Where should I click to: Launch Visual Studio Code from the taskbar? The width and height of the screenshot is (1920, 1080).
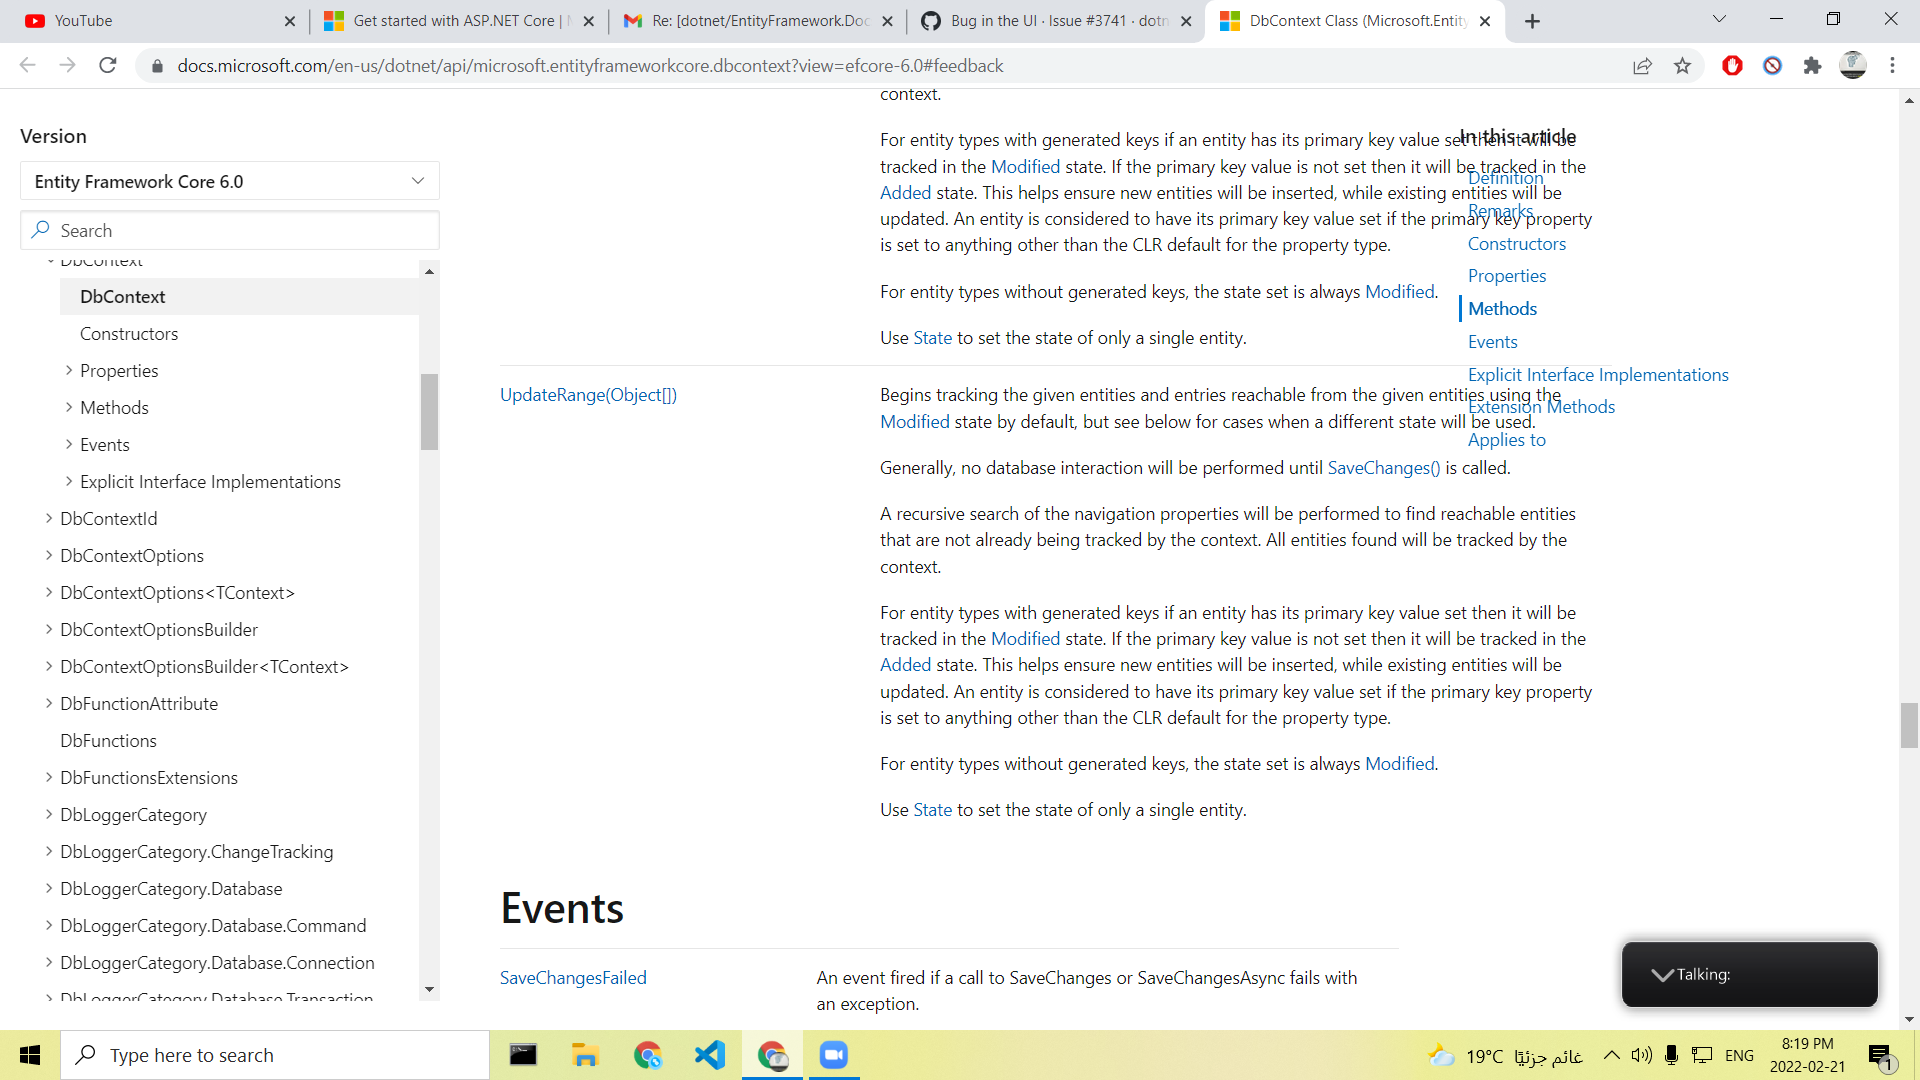pos(709,1055)
